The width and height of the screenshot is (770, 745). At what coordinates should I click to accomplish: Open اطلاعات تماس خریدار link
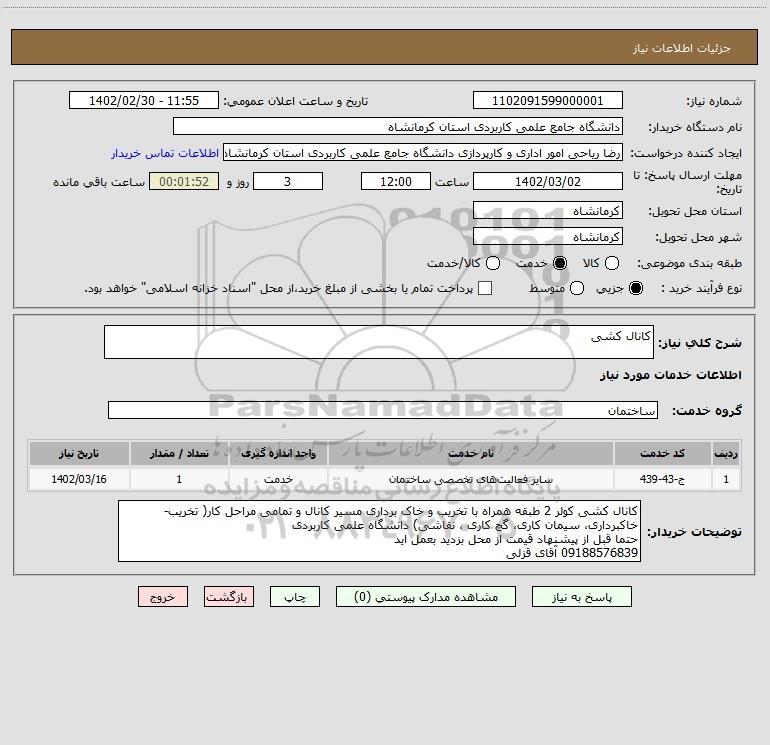(x=165, y=153)
